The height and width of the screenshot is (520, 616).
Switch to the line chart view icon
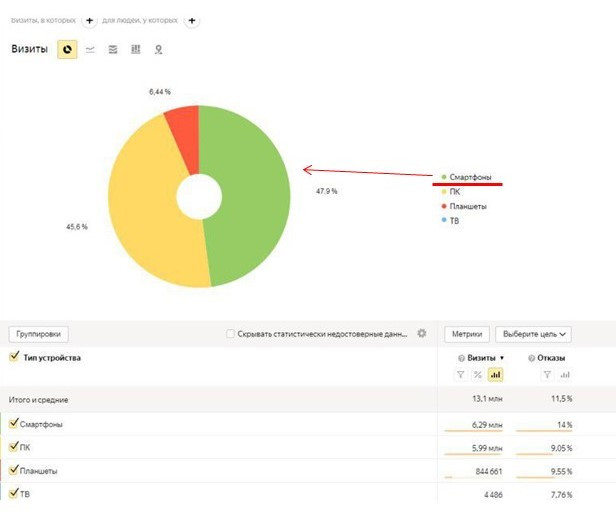[90, 49]
